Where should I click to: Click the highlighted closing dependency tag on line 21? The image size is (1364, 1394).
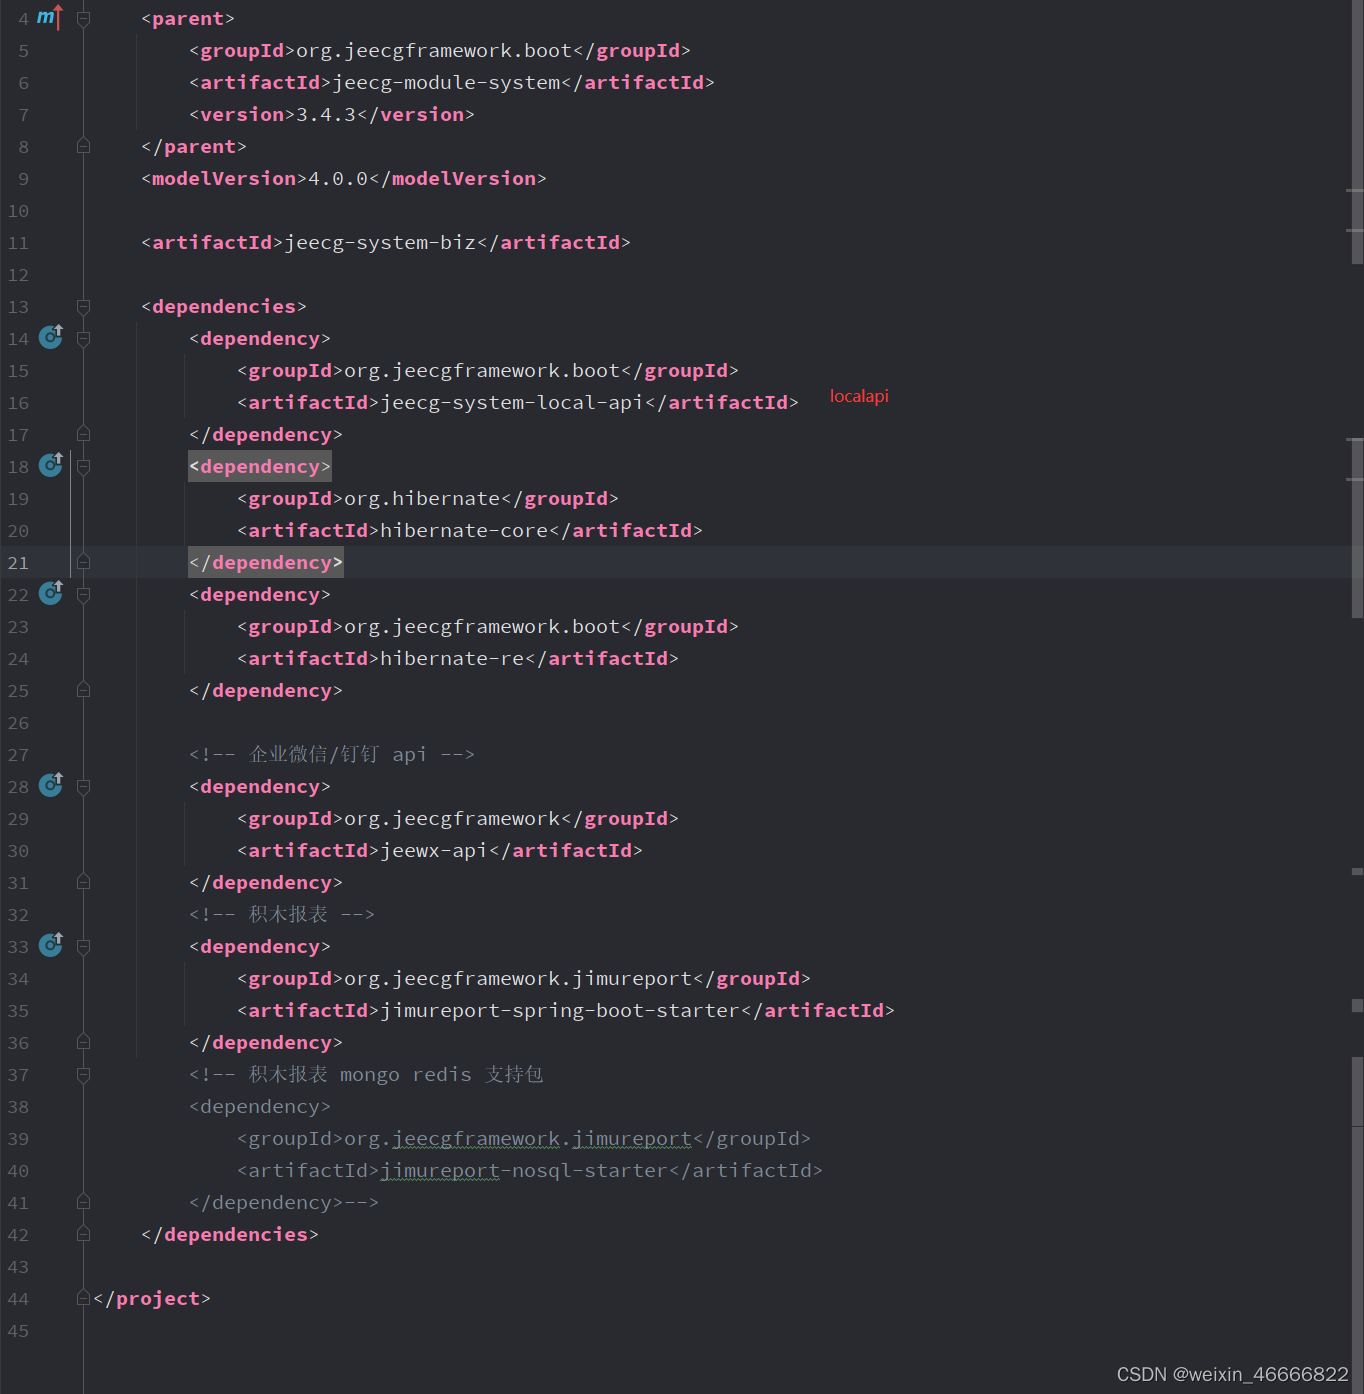tap(266, 563)
